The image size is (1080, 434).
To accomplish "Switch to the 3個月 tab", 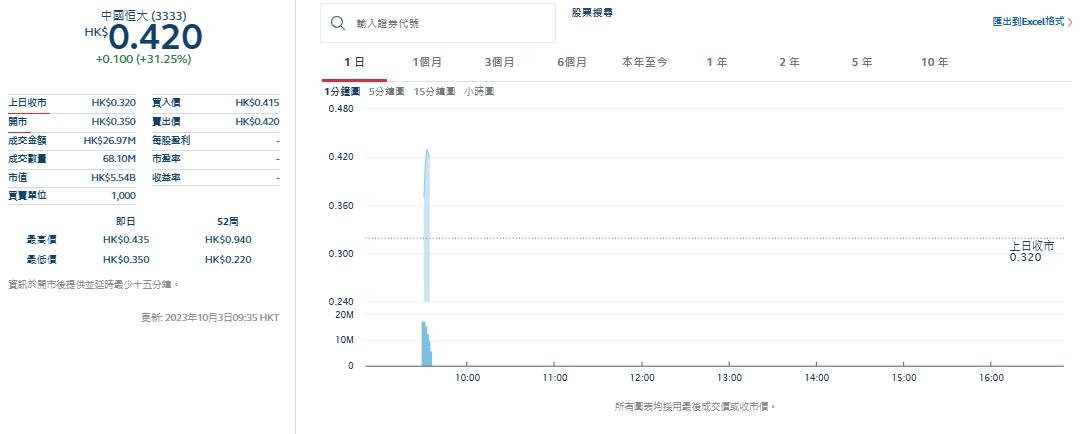I will (499, 62).
